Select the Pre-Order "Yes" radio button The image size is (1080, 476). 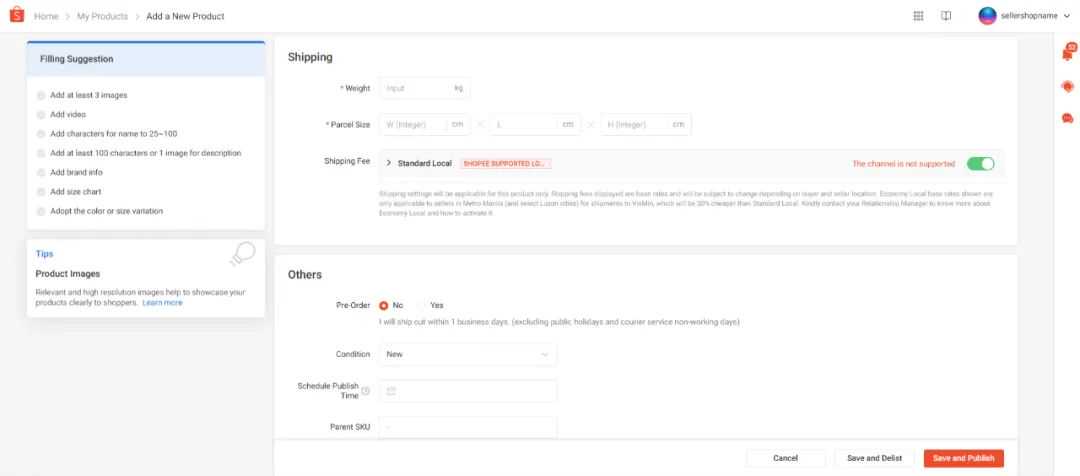pos(421,305)
